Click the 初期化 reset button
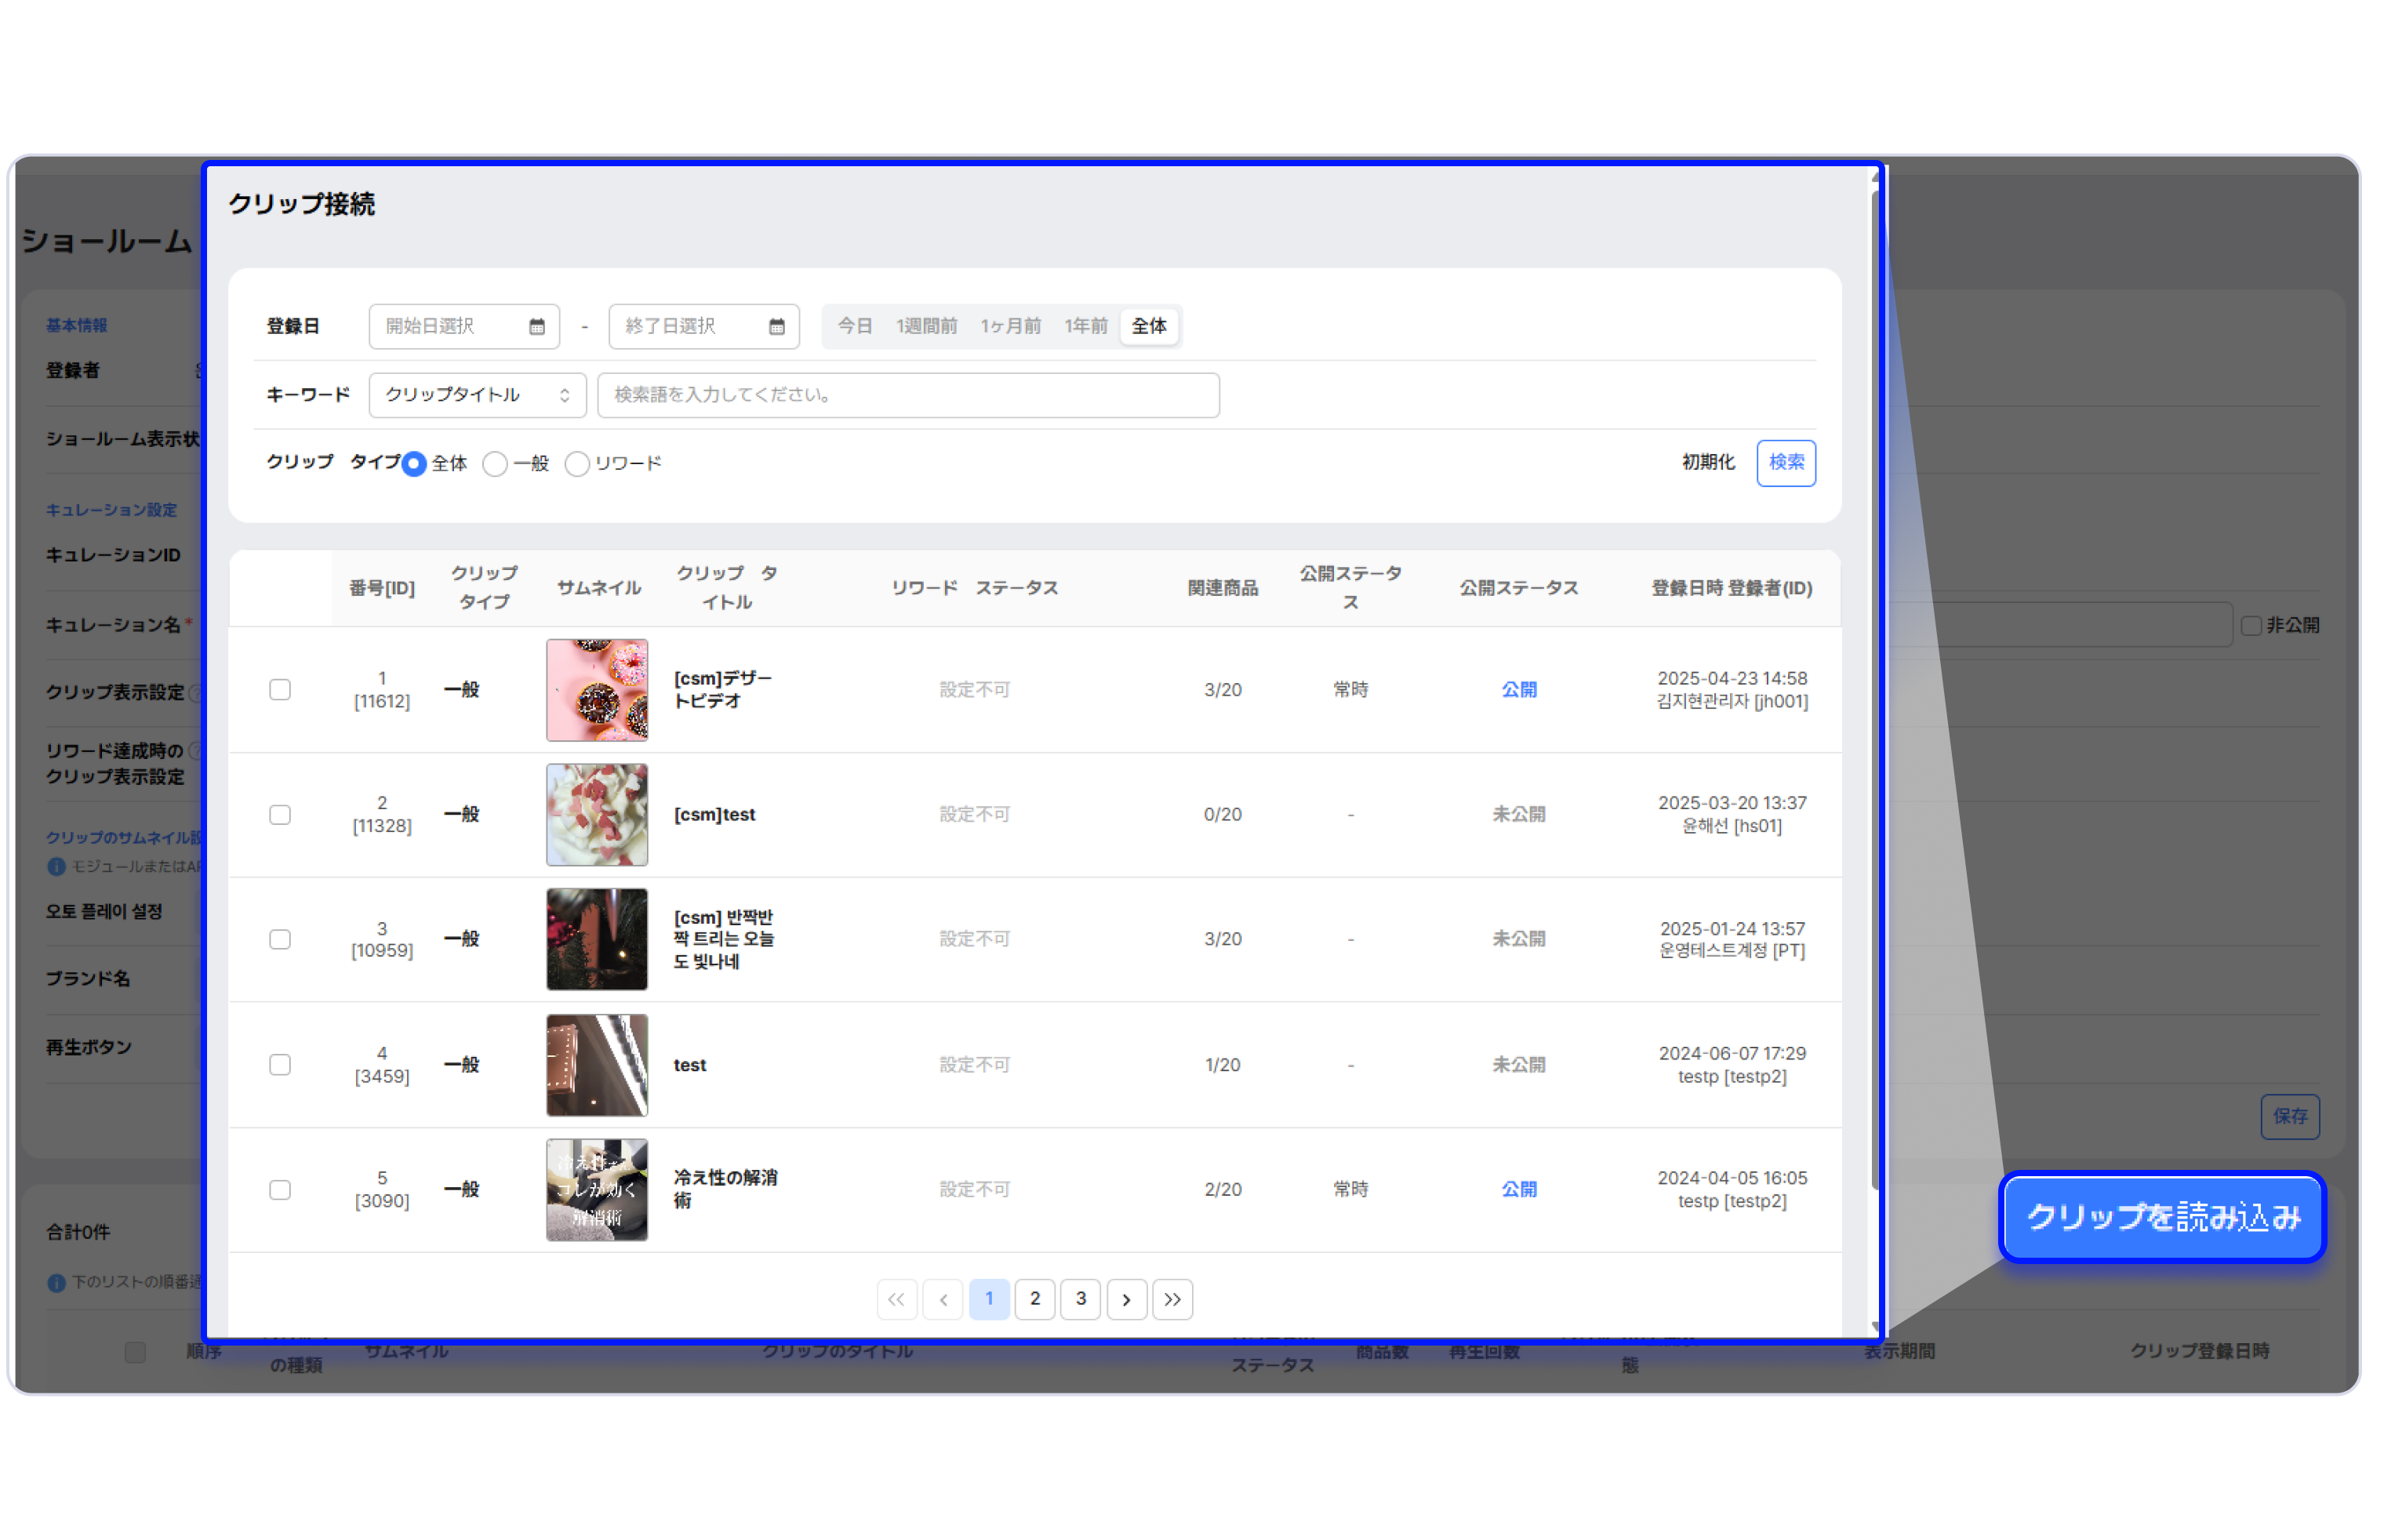 [1707, 462]
